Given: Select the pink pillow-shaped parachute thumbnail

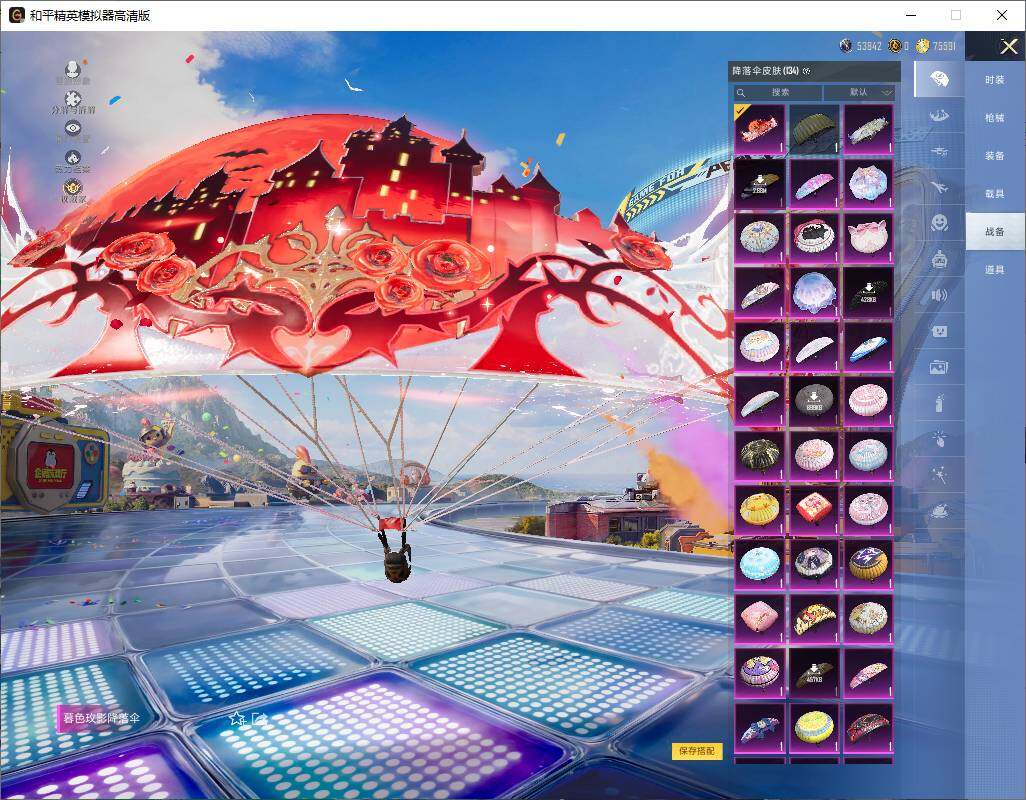Looking at the screenshot, I should click(760, 618).
